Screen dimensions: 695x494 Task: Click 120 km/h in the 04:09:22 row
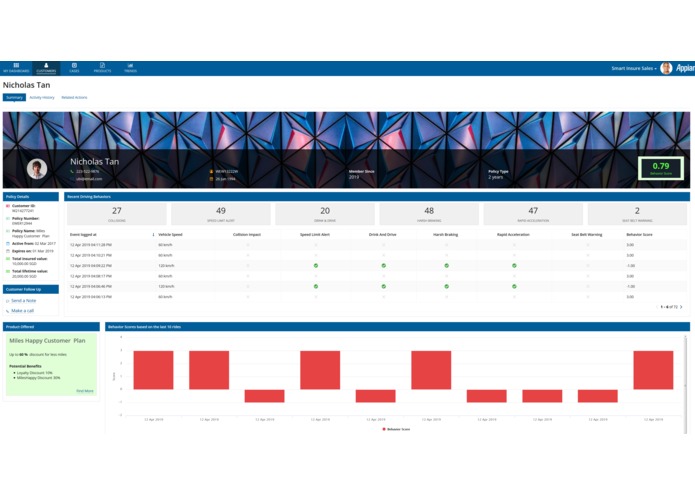166,266
